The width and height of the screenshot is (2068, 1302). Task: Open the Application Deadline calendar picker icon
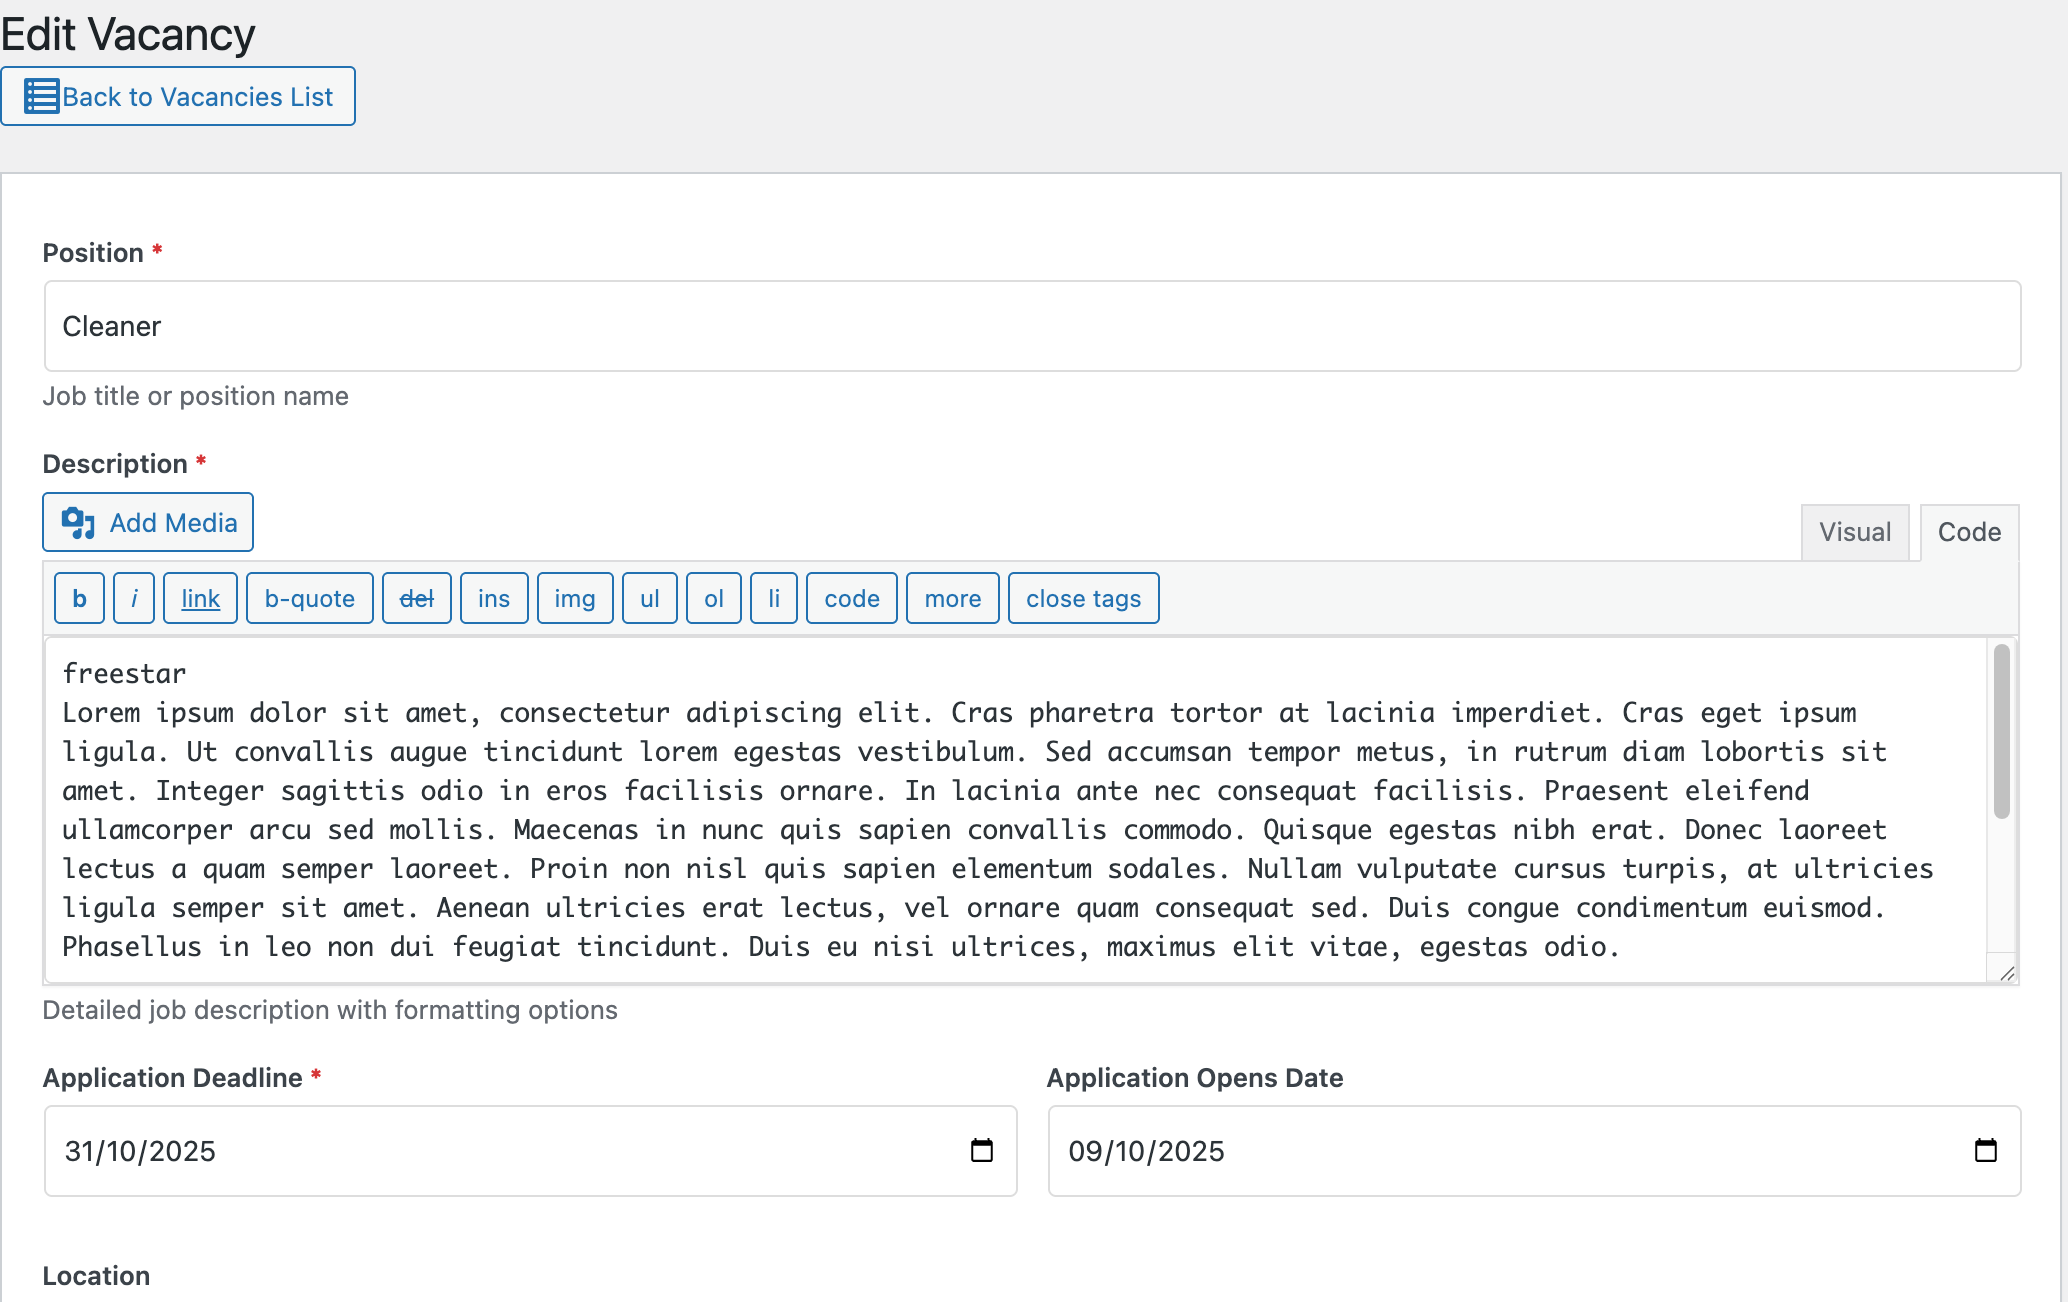(x=981, y=1151)
